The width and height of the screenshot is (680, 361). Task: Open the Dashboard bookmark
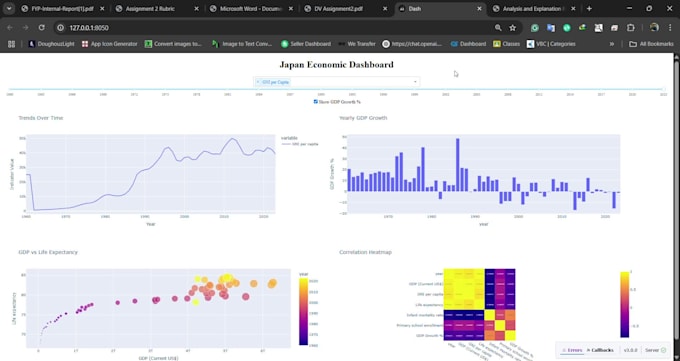pyautogui.click(x=468, y=44)
